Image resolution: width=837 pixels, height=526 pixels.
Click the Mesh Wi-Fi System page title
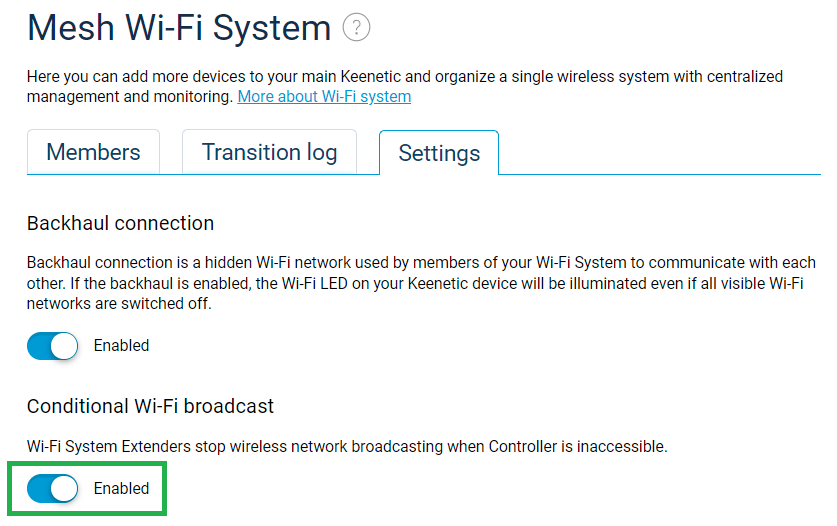[179, 28]
